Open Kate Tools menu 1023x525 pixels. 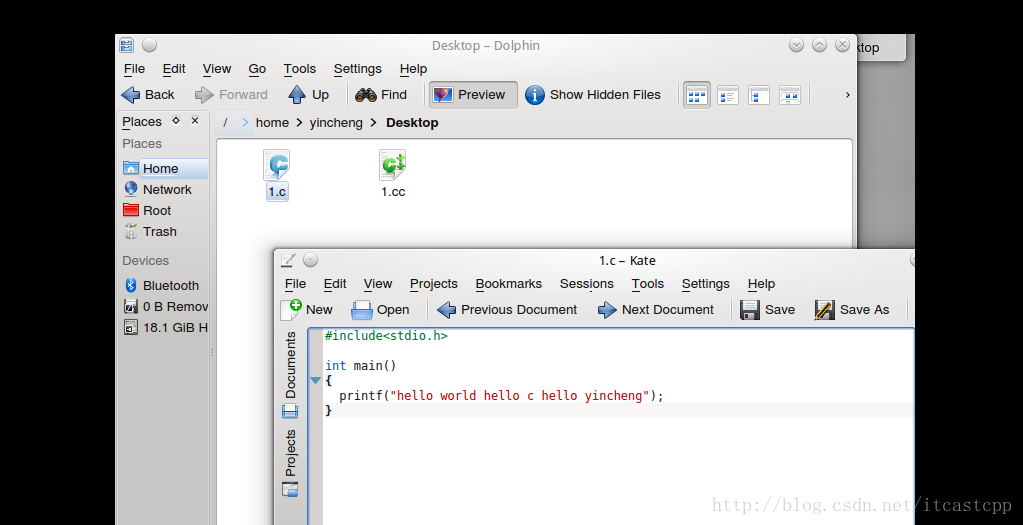[648, 284]
